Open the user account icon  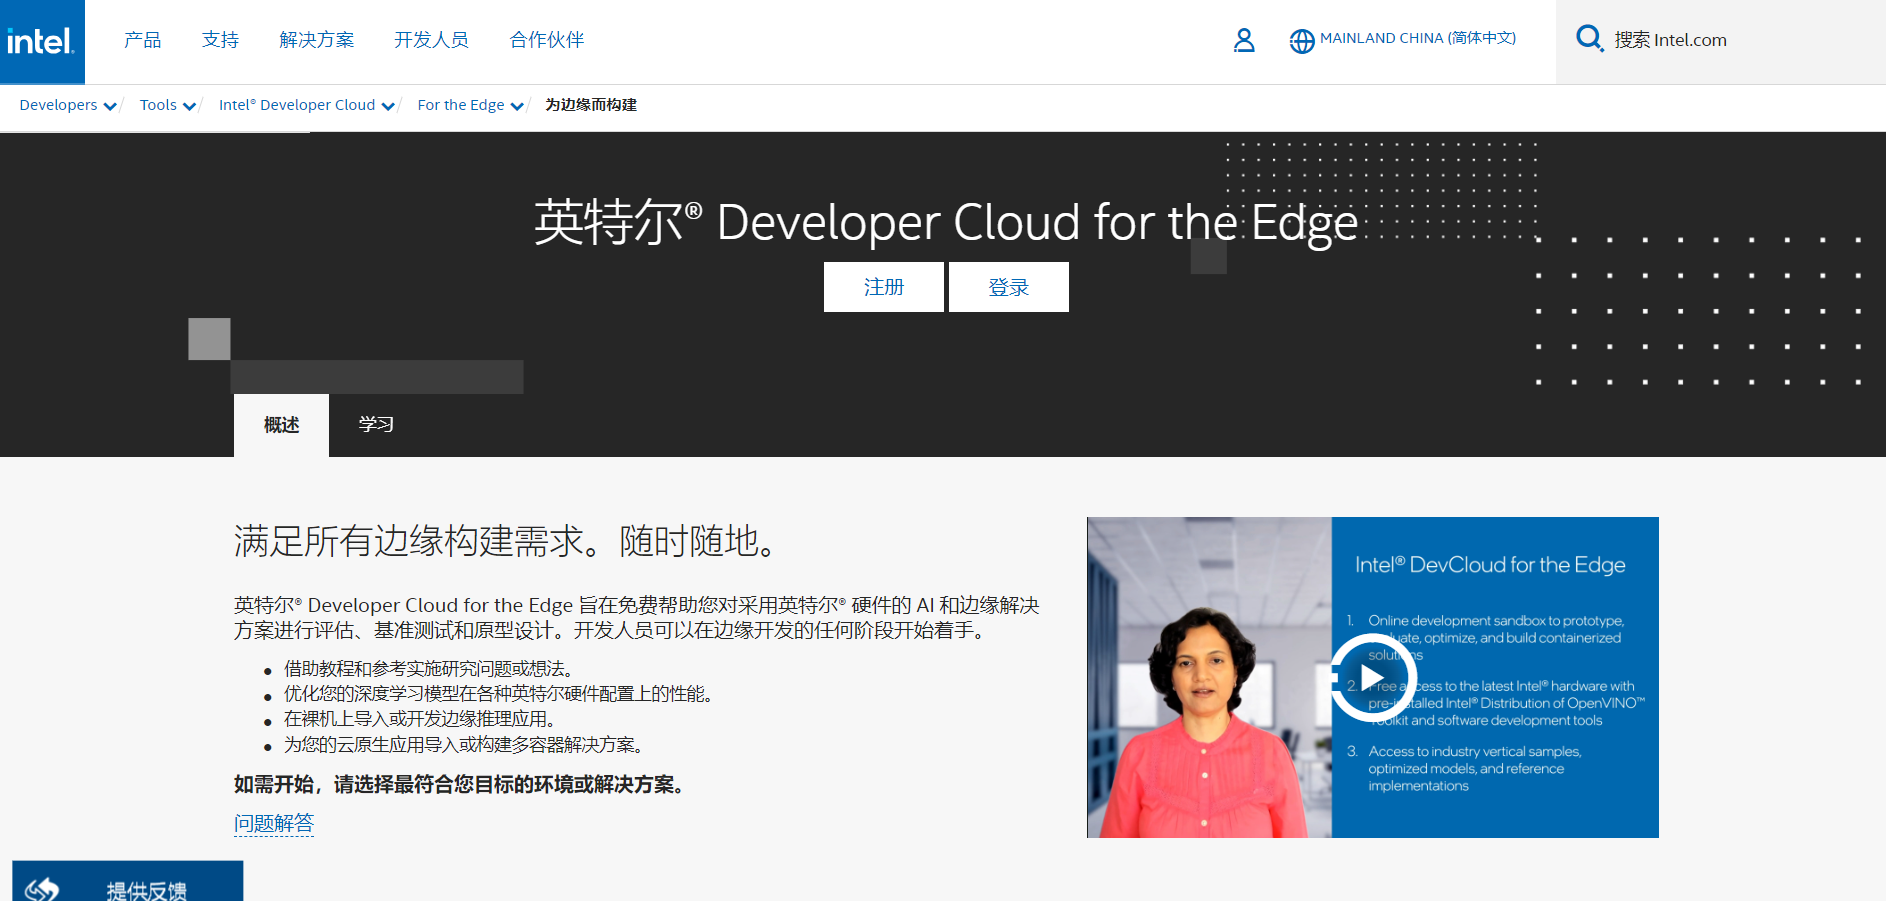pos(1244,40)
